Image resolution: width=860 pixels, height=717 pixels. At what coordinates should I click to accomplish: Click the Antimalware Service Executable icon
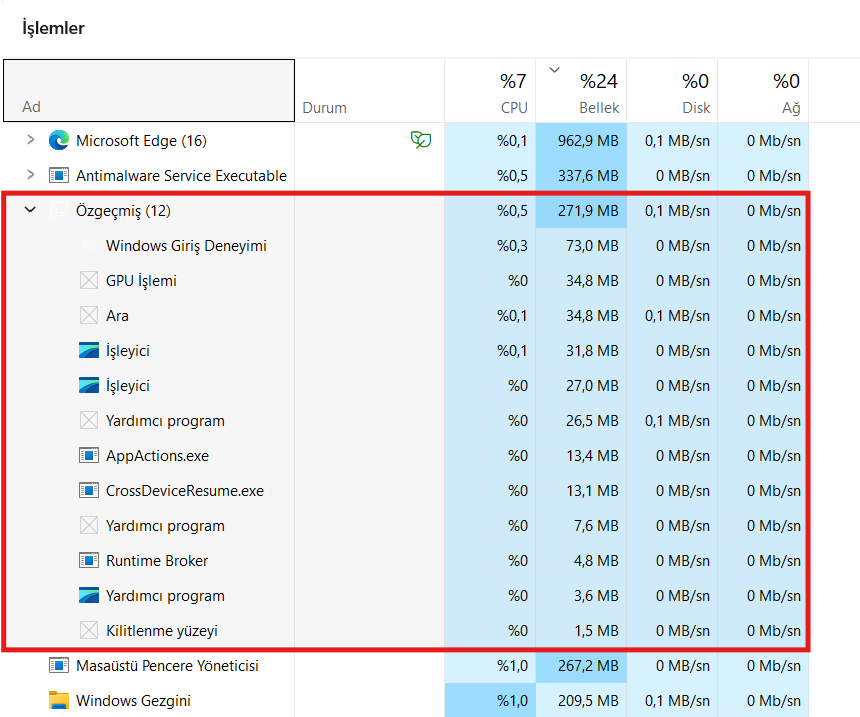click(59, 176)
